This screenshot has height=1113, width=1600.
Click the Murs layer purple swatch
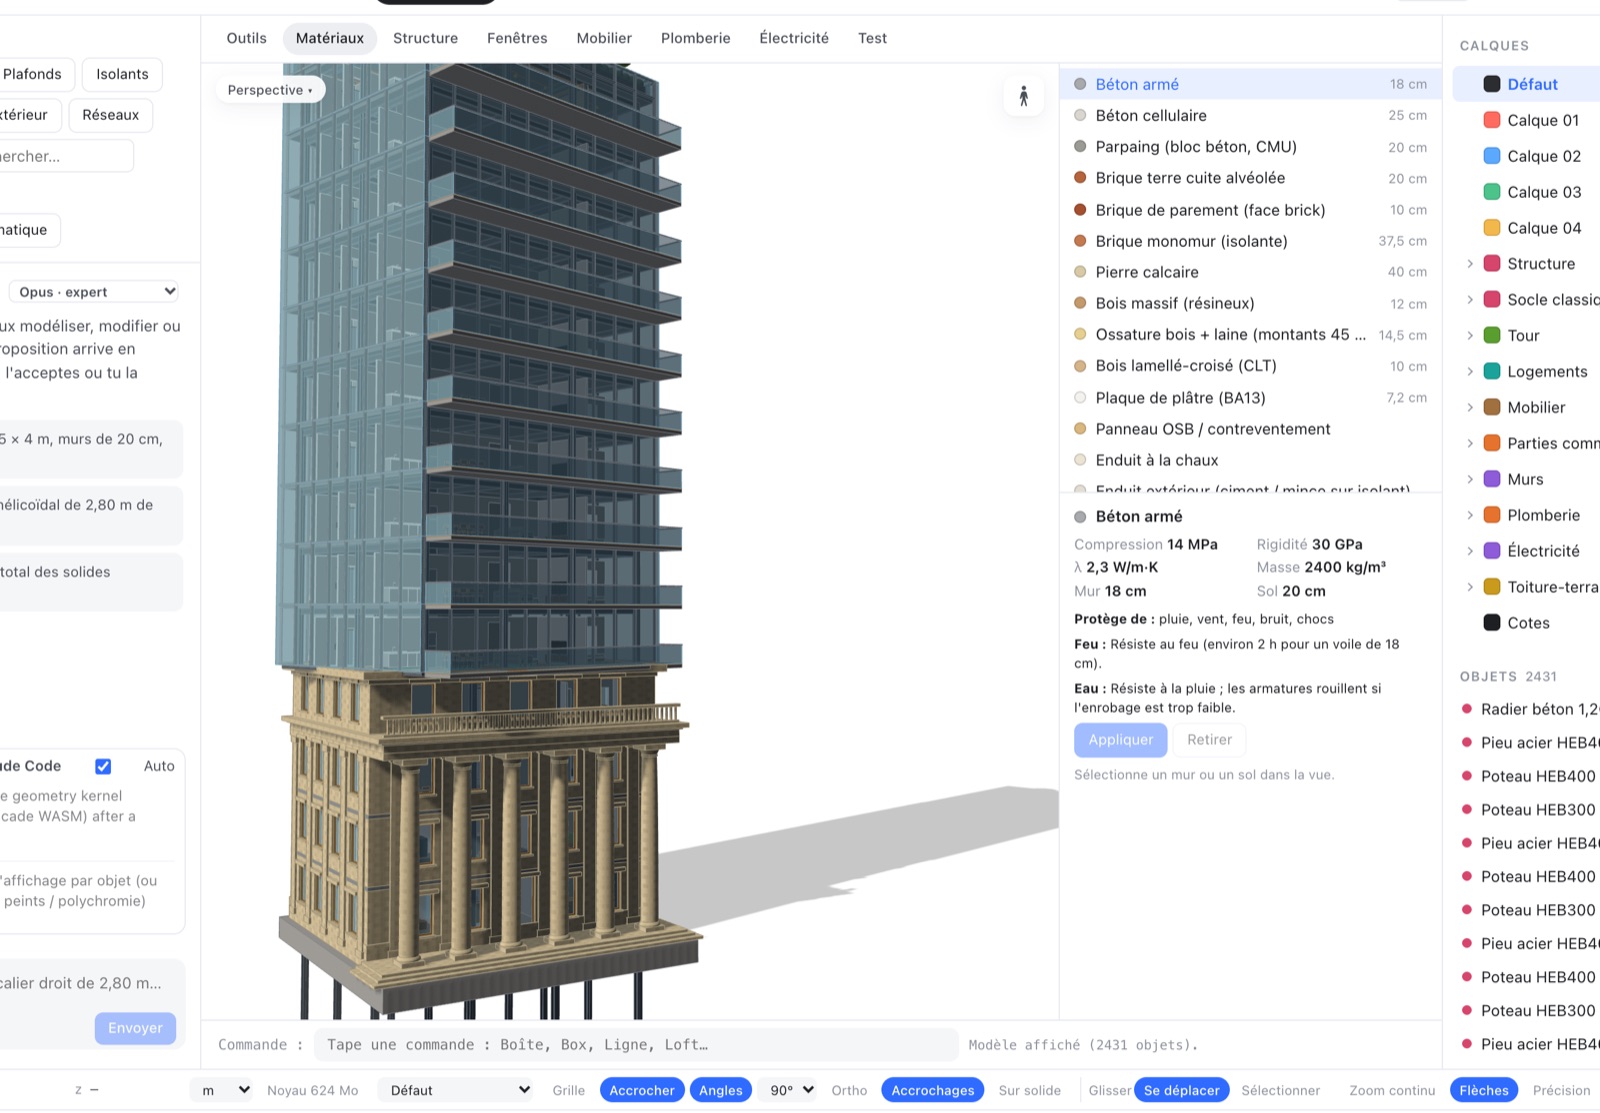[1491, 479]
